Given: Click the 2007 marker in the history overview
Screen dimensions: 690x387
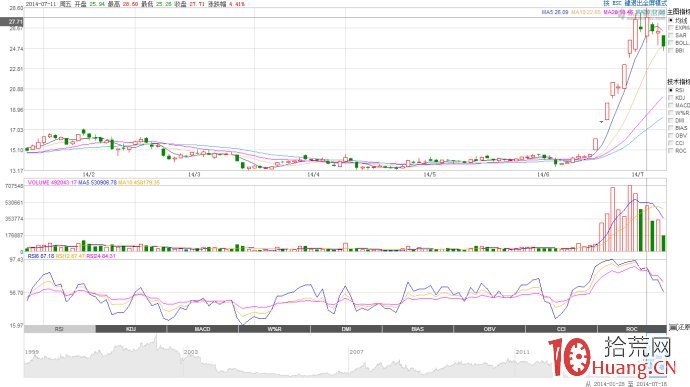Looking at the screenshot, I should click(x=356, y=352).
